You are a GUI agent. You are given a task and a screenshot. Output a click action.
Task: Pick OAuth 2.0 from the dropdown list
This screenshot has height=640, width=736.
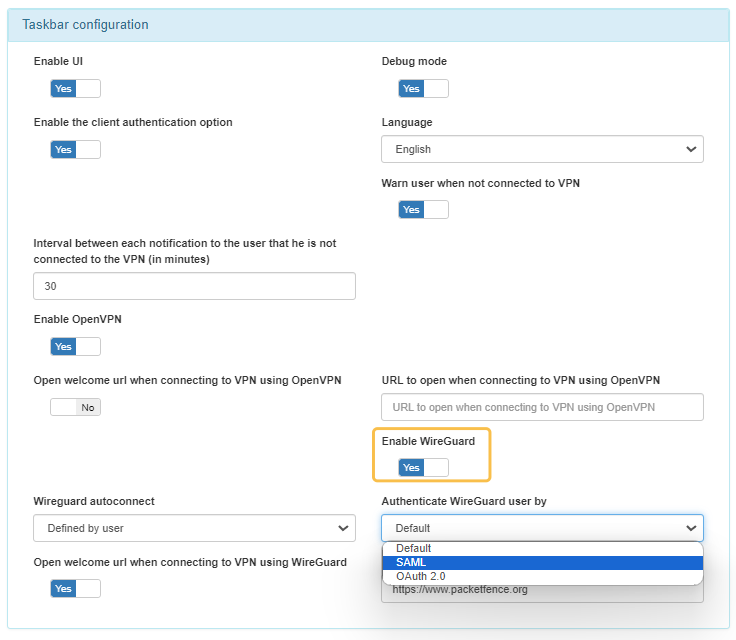point(420,577)
